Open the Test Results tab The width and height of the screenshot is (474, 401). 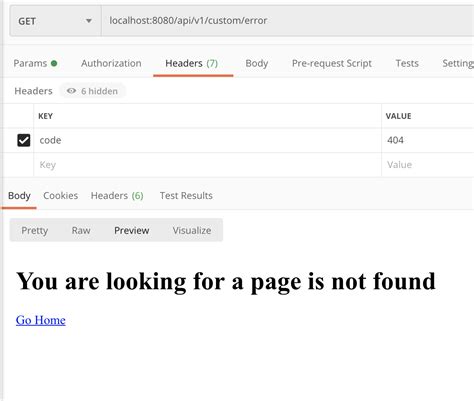186,196
